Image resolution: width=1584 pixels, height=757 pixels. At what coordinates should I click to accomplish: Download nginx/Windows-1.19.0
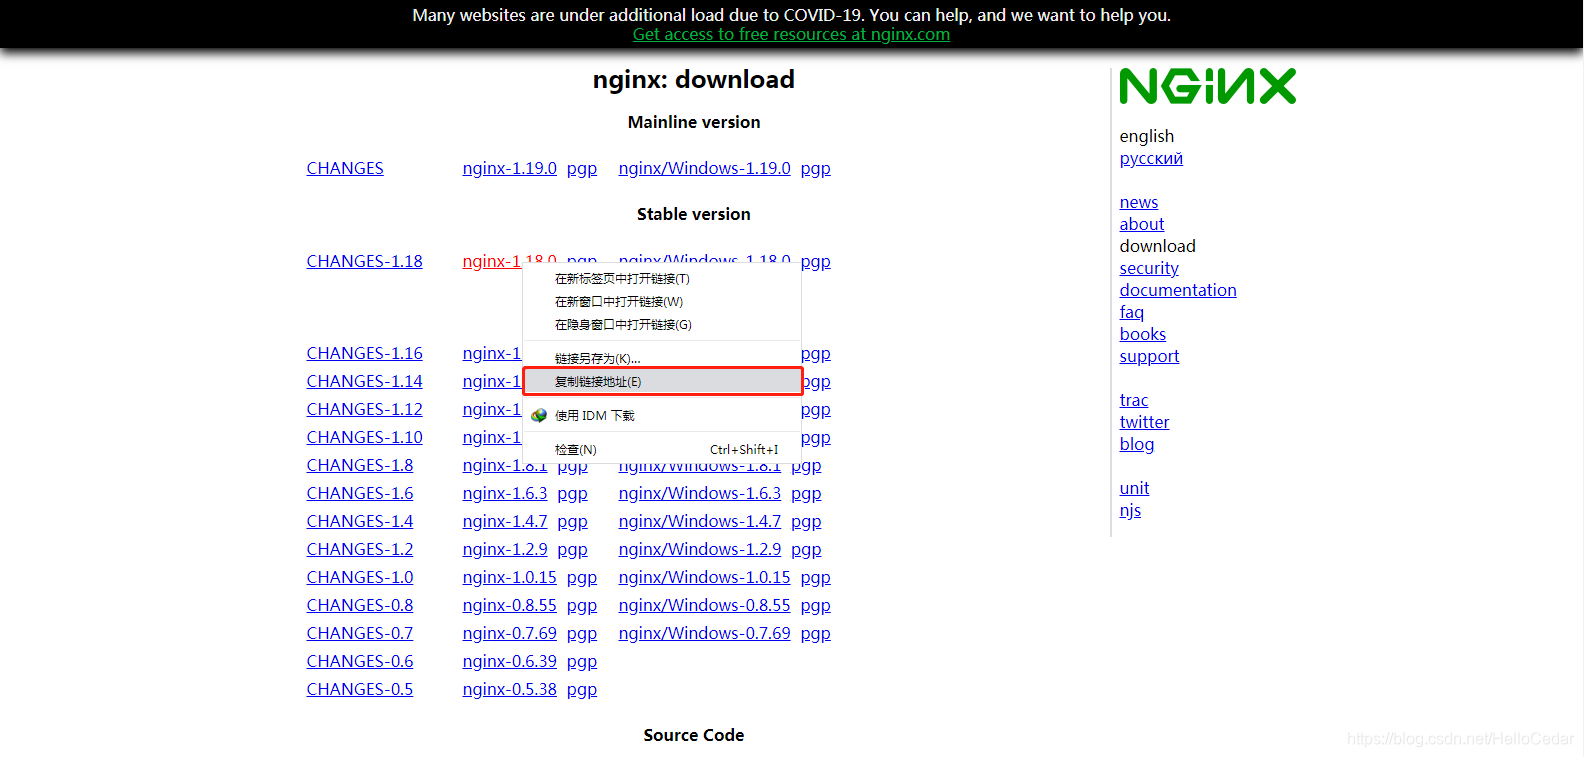point(704,168)
